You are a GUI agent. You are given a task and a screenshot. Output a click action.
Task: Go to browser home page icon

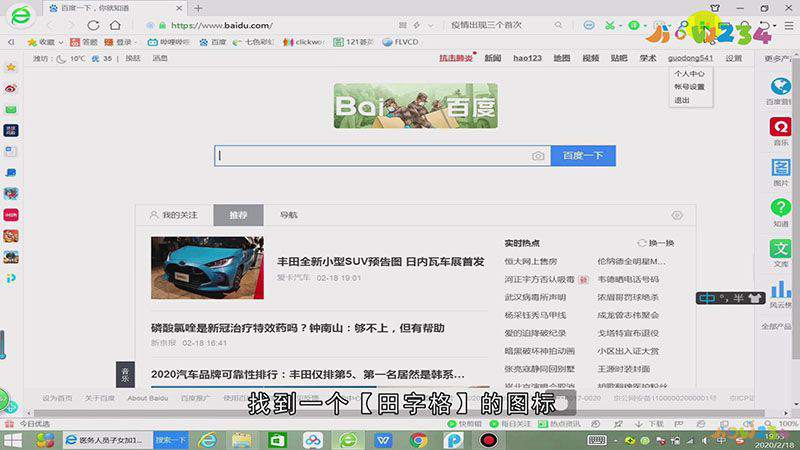pos(115,25)
